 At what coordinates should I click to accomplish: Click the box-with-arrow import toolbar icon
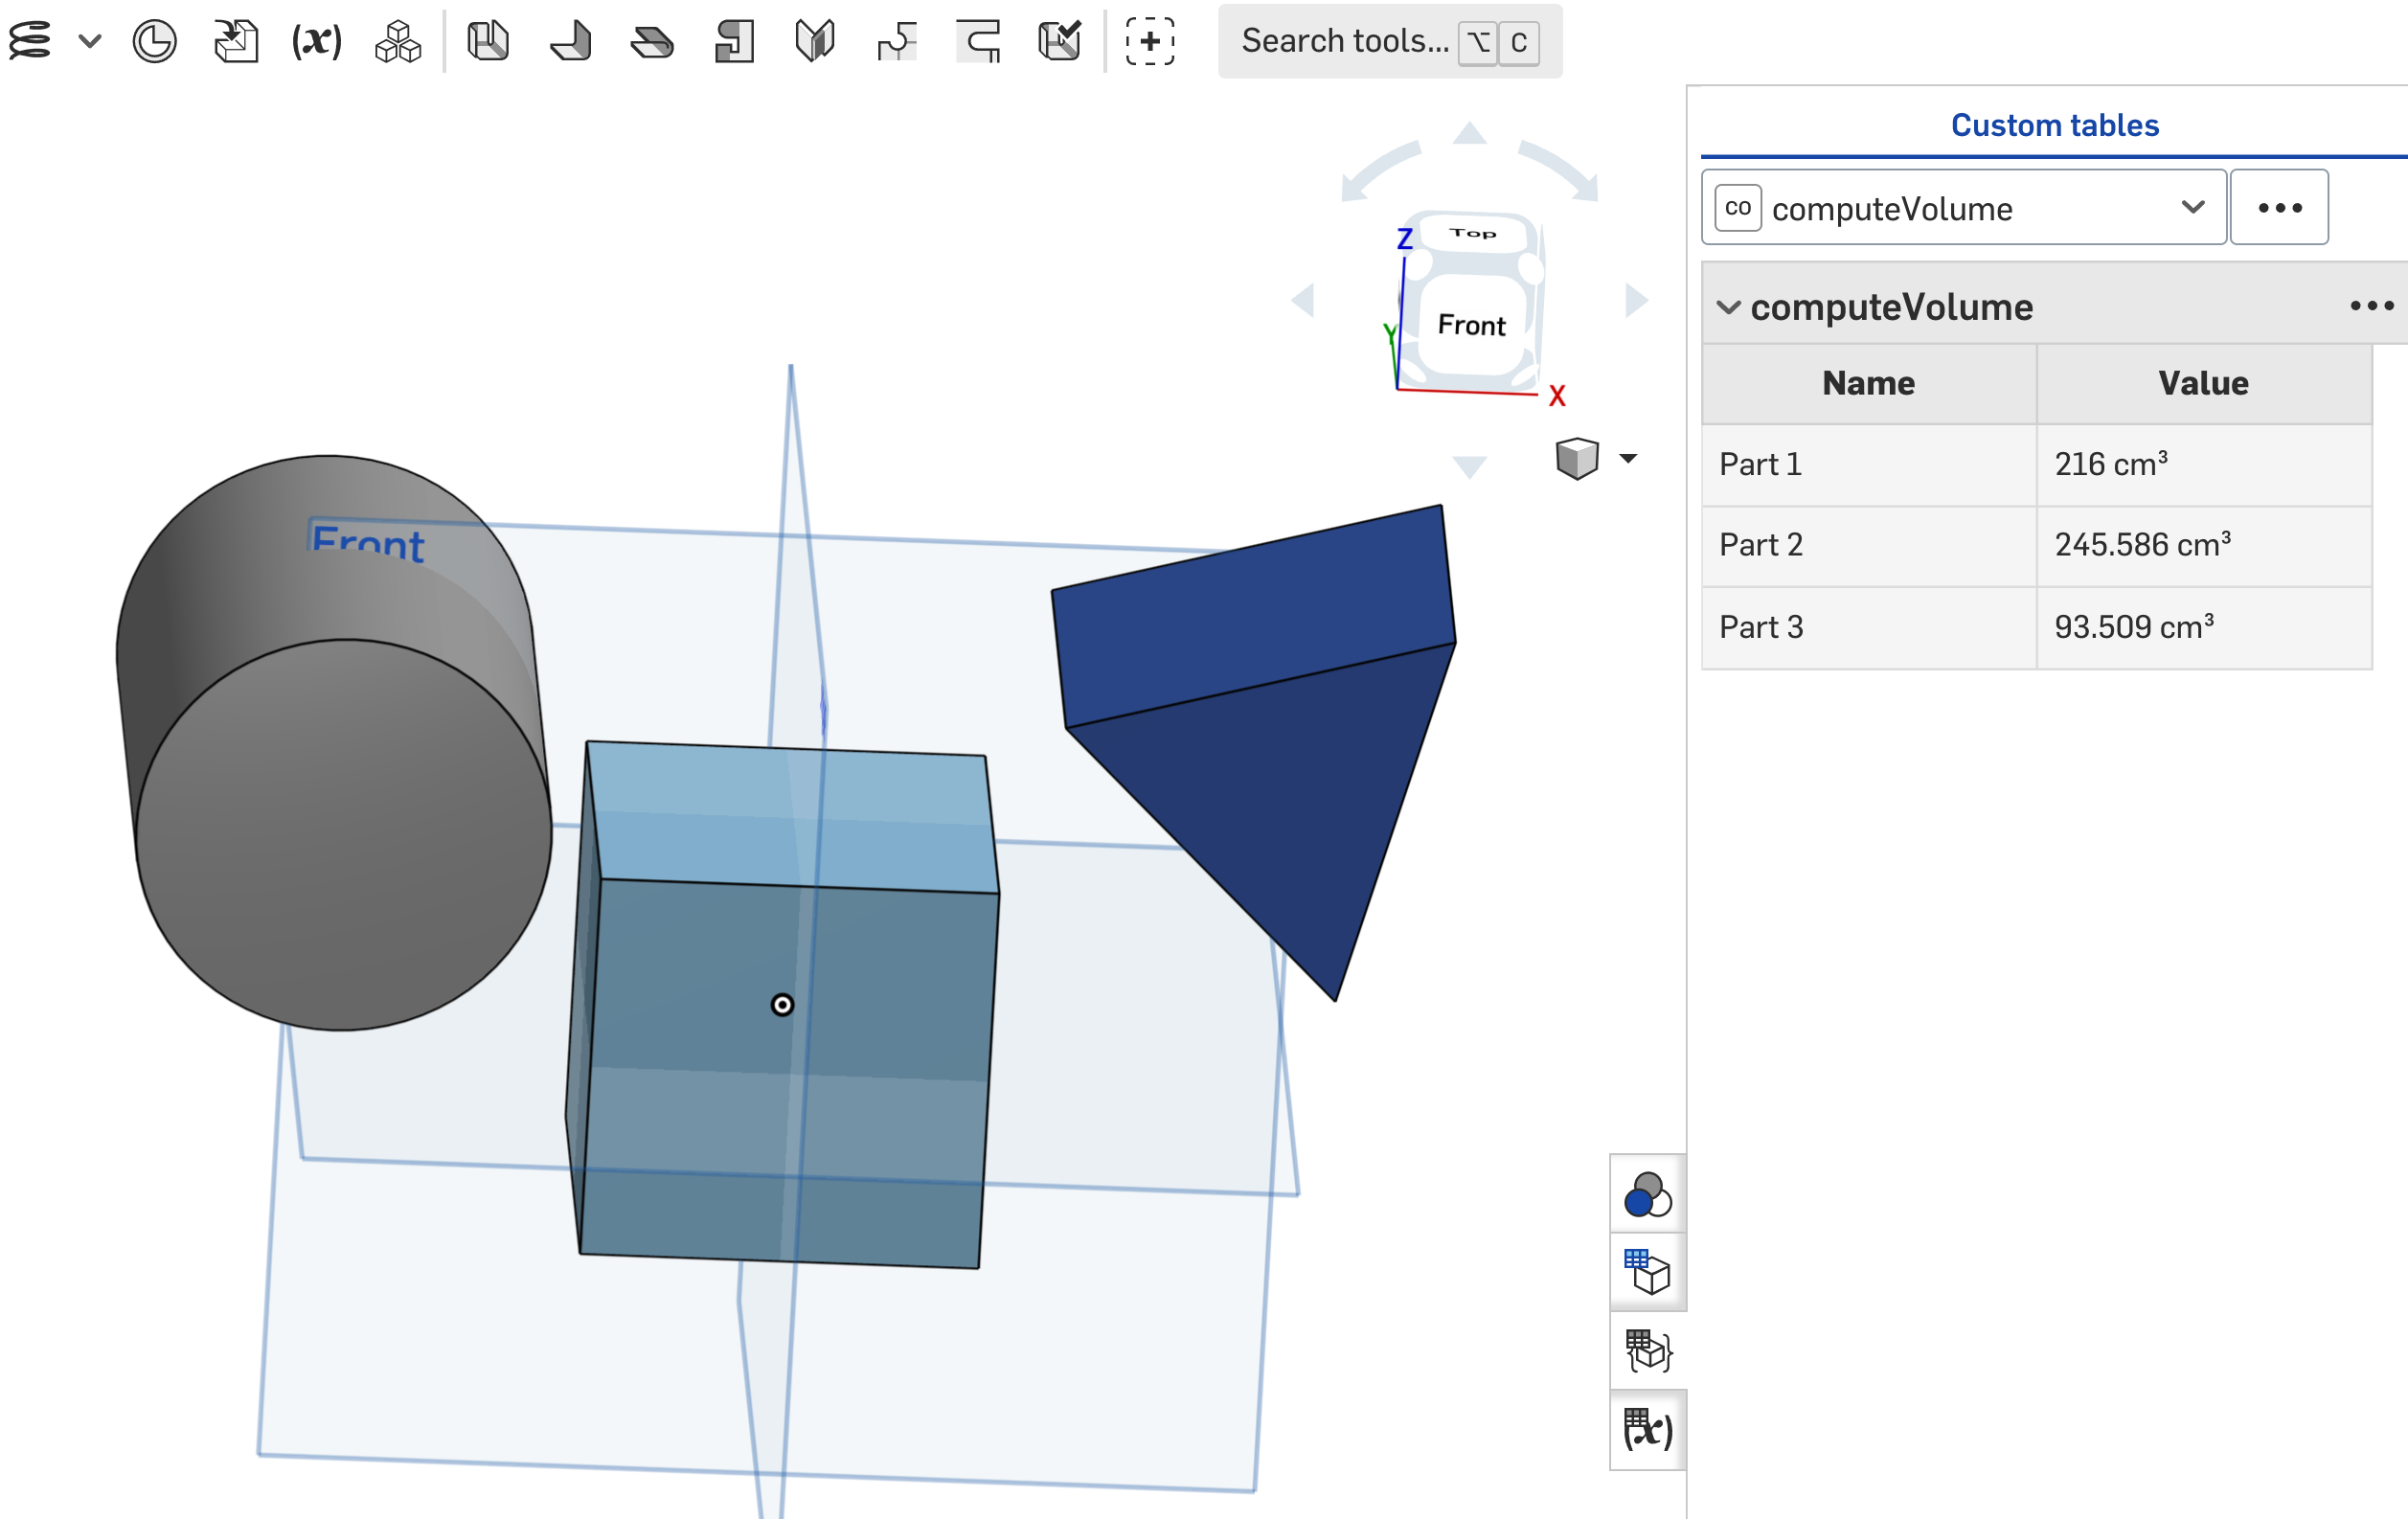tap(235, 41)
